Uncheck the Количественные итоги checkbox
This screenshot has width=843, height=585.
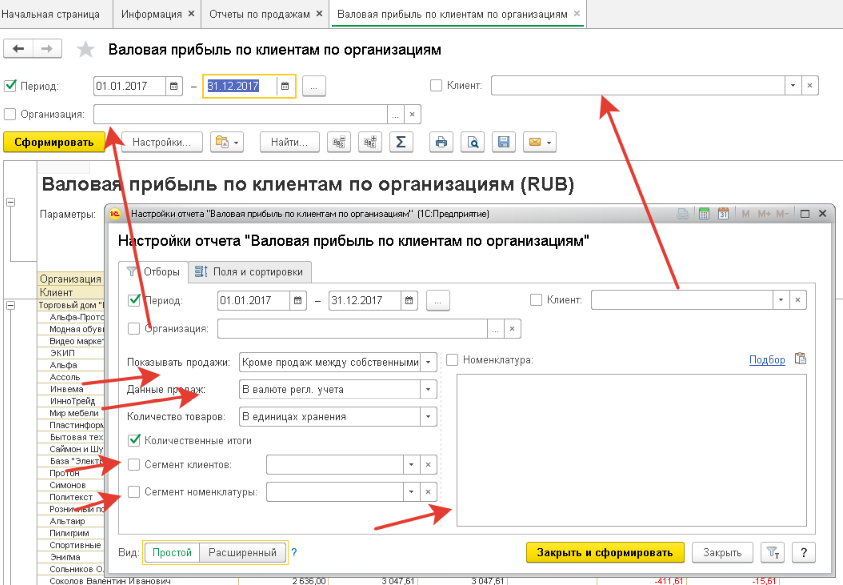click(135, 439)
